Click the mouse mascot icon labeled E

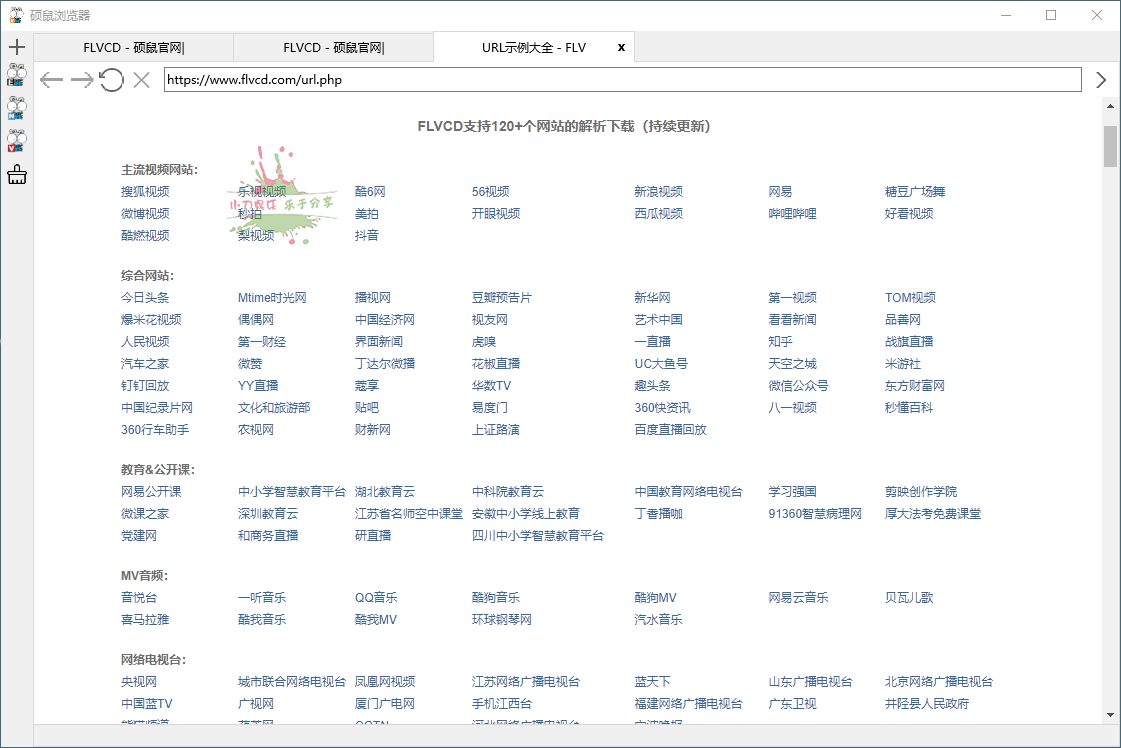[16, 76]
